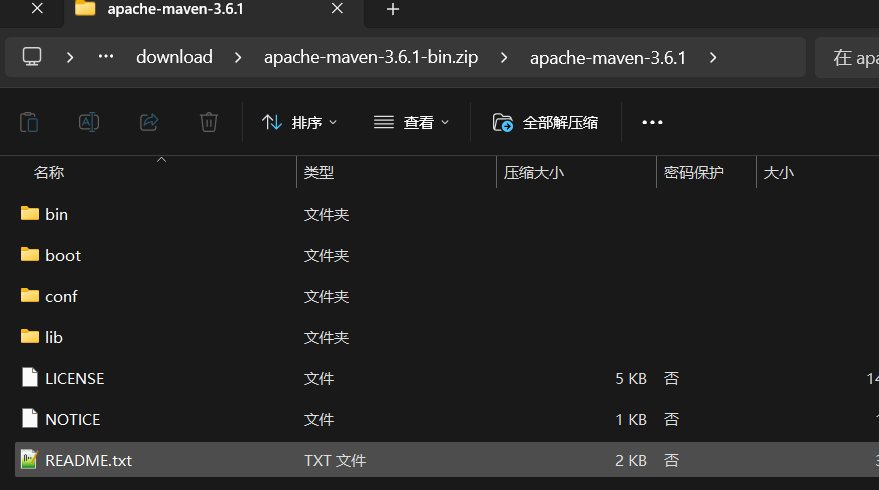The image size is (879, 490).
Task: Click the 否 password cell of NOTICE
Action: tap(671, 419)
